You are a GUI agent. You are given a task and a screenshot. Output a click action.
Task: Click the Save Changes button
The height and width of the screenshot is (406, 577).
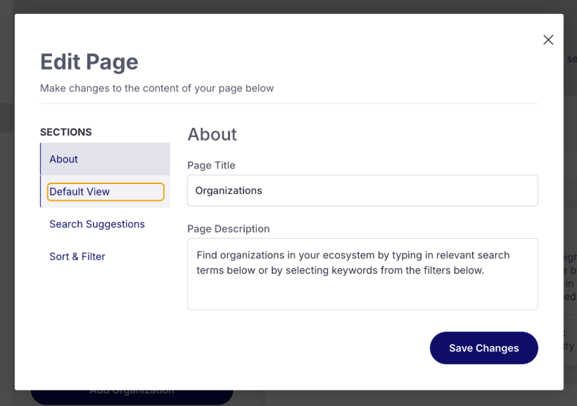pyautogui.click(x=484, y=348)
